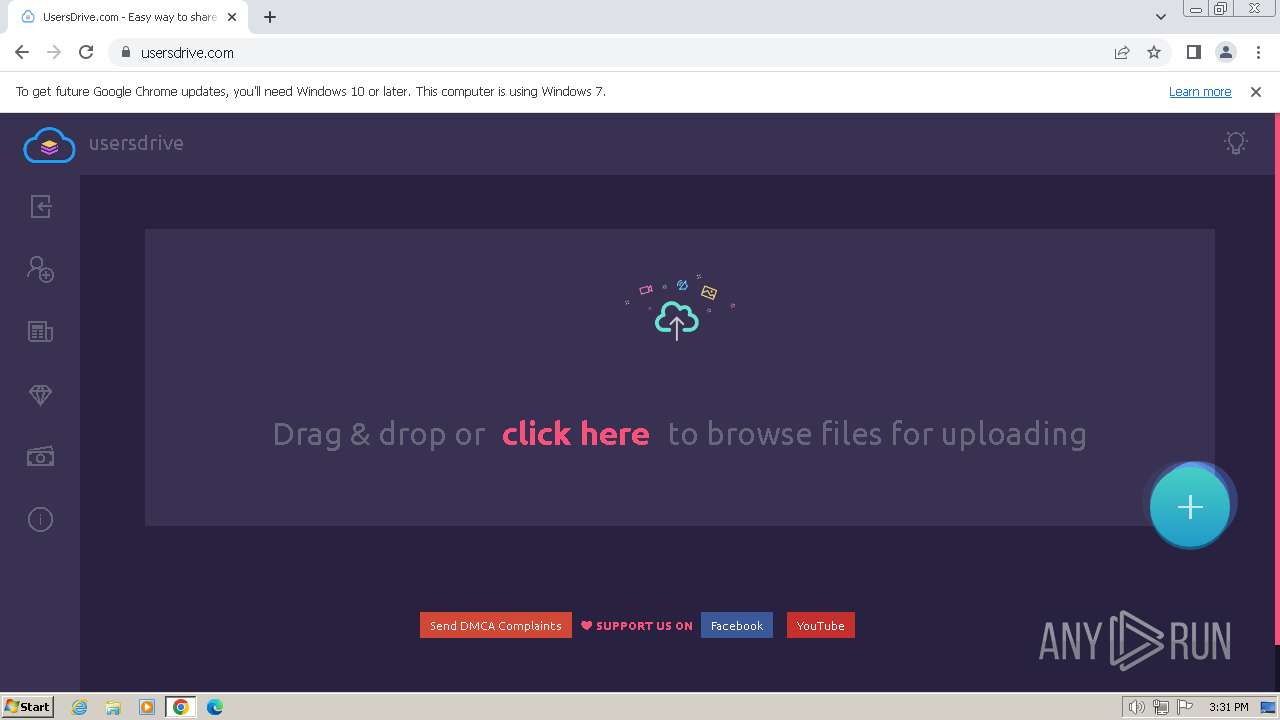Viewport: 1280px width, 720px height.
Task: Open Action Center flag icon
Action: point(1185,707)
